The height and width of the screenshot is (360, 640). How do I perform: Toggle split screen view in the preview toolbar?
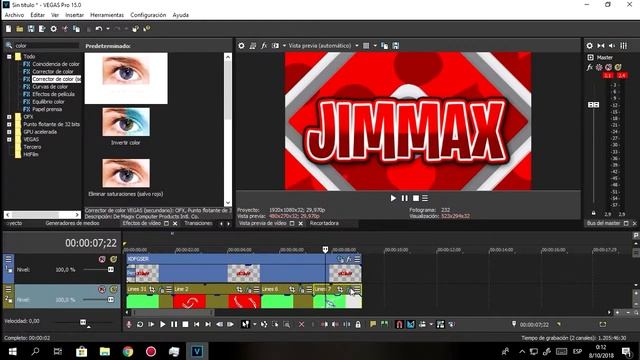[276, 46]
